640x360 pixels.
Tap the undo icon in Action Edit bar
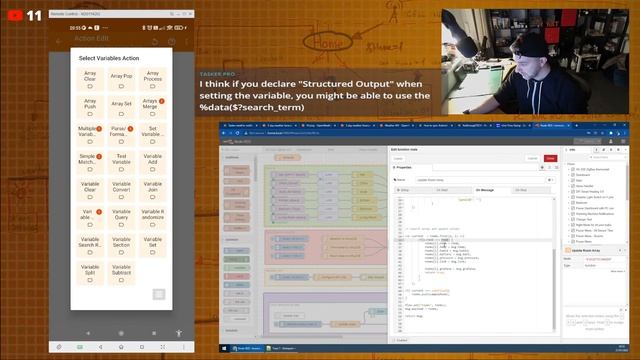pos(155,42)
